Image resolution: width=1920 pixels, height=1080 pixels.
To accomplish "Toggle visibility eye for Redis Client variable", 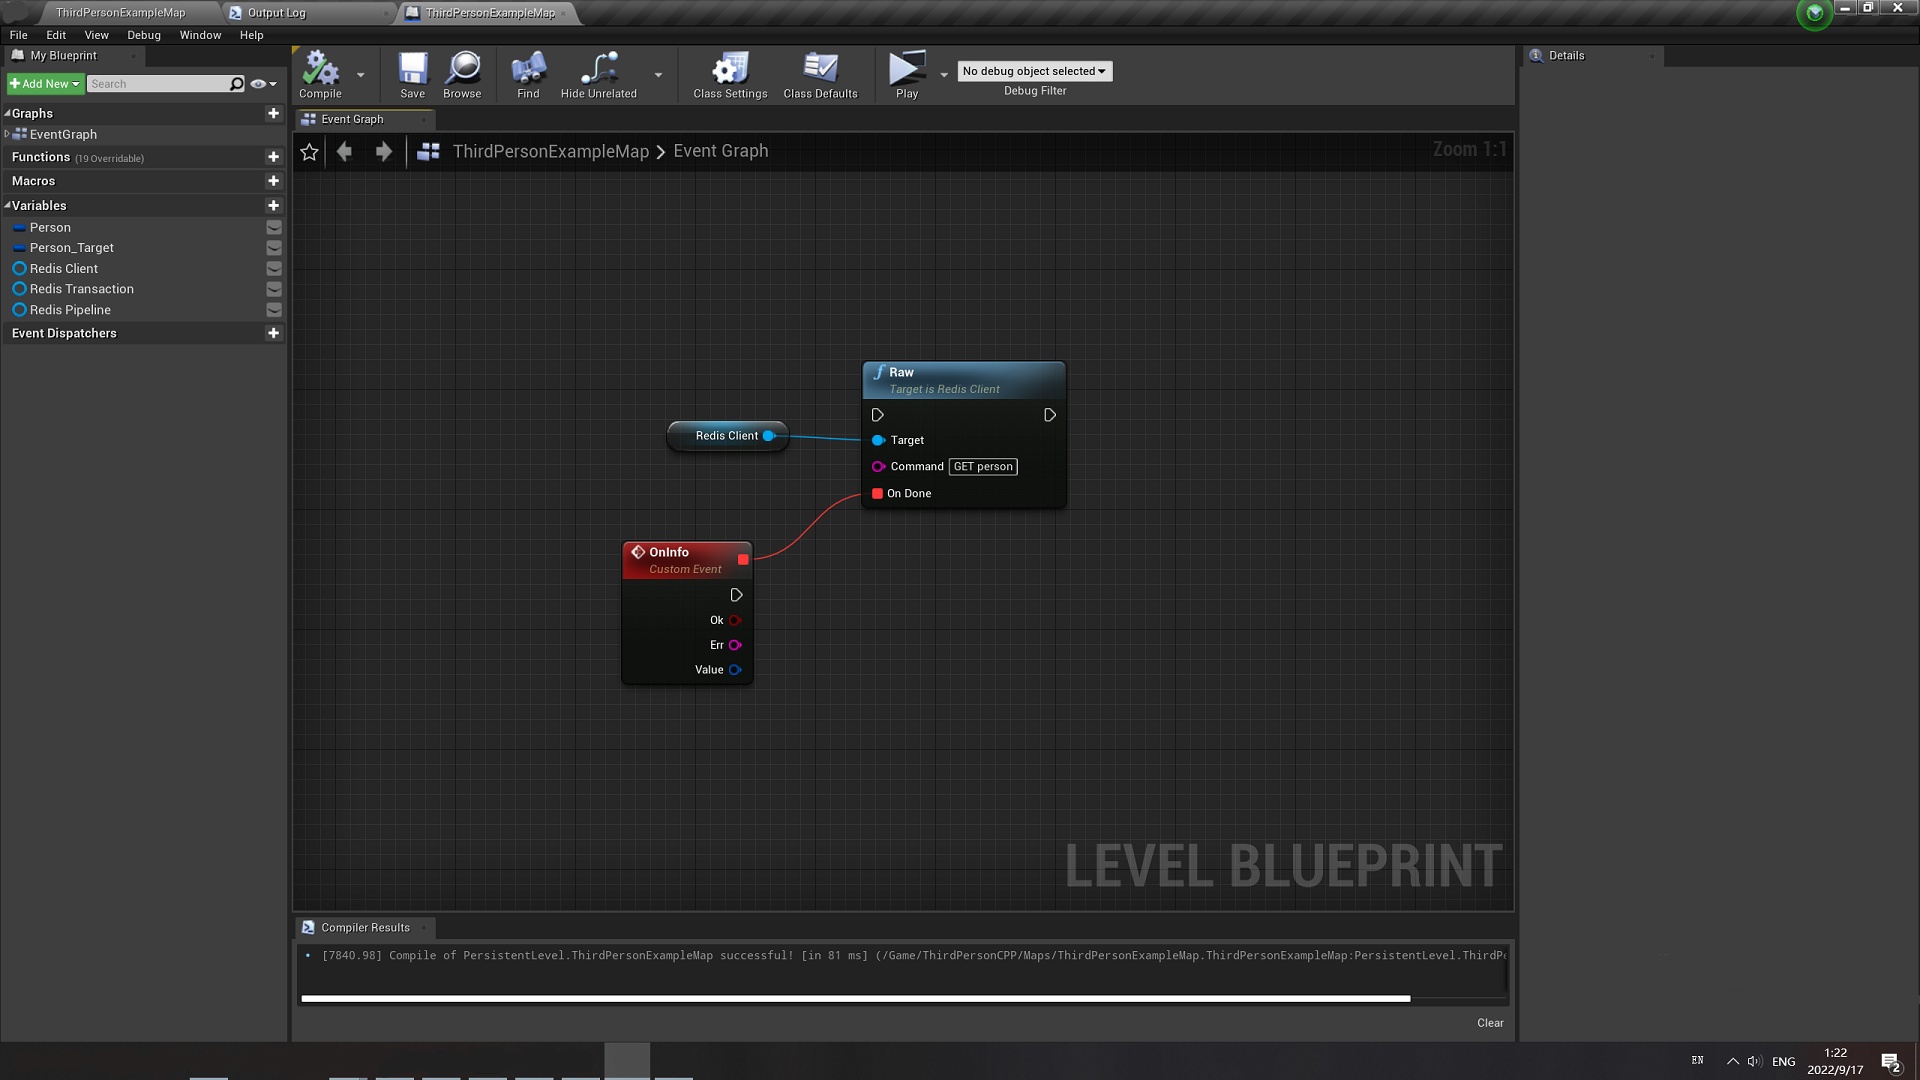I will point(274,269).
